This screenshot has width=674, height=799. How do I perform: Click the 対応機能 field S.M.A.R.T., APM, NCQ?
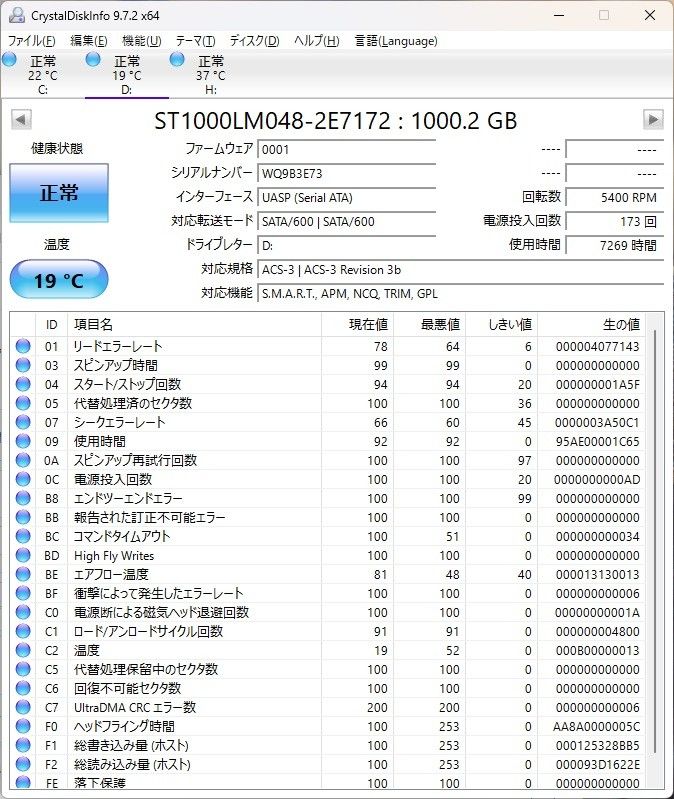(461, 294)
